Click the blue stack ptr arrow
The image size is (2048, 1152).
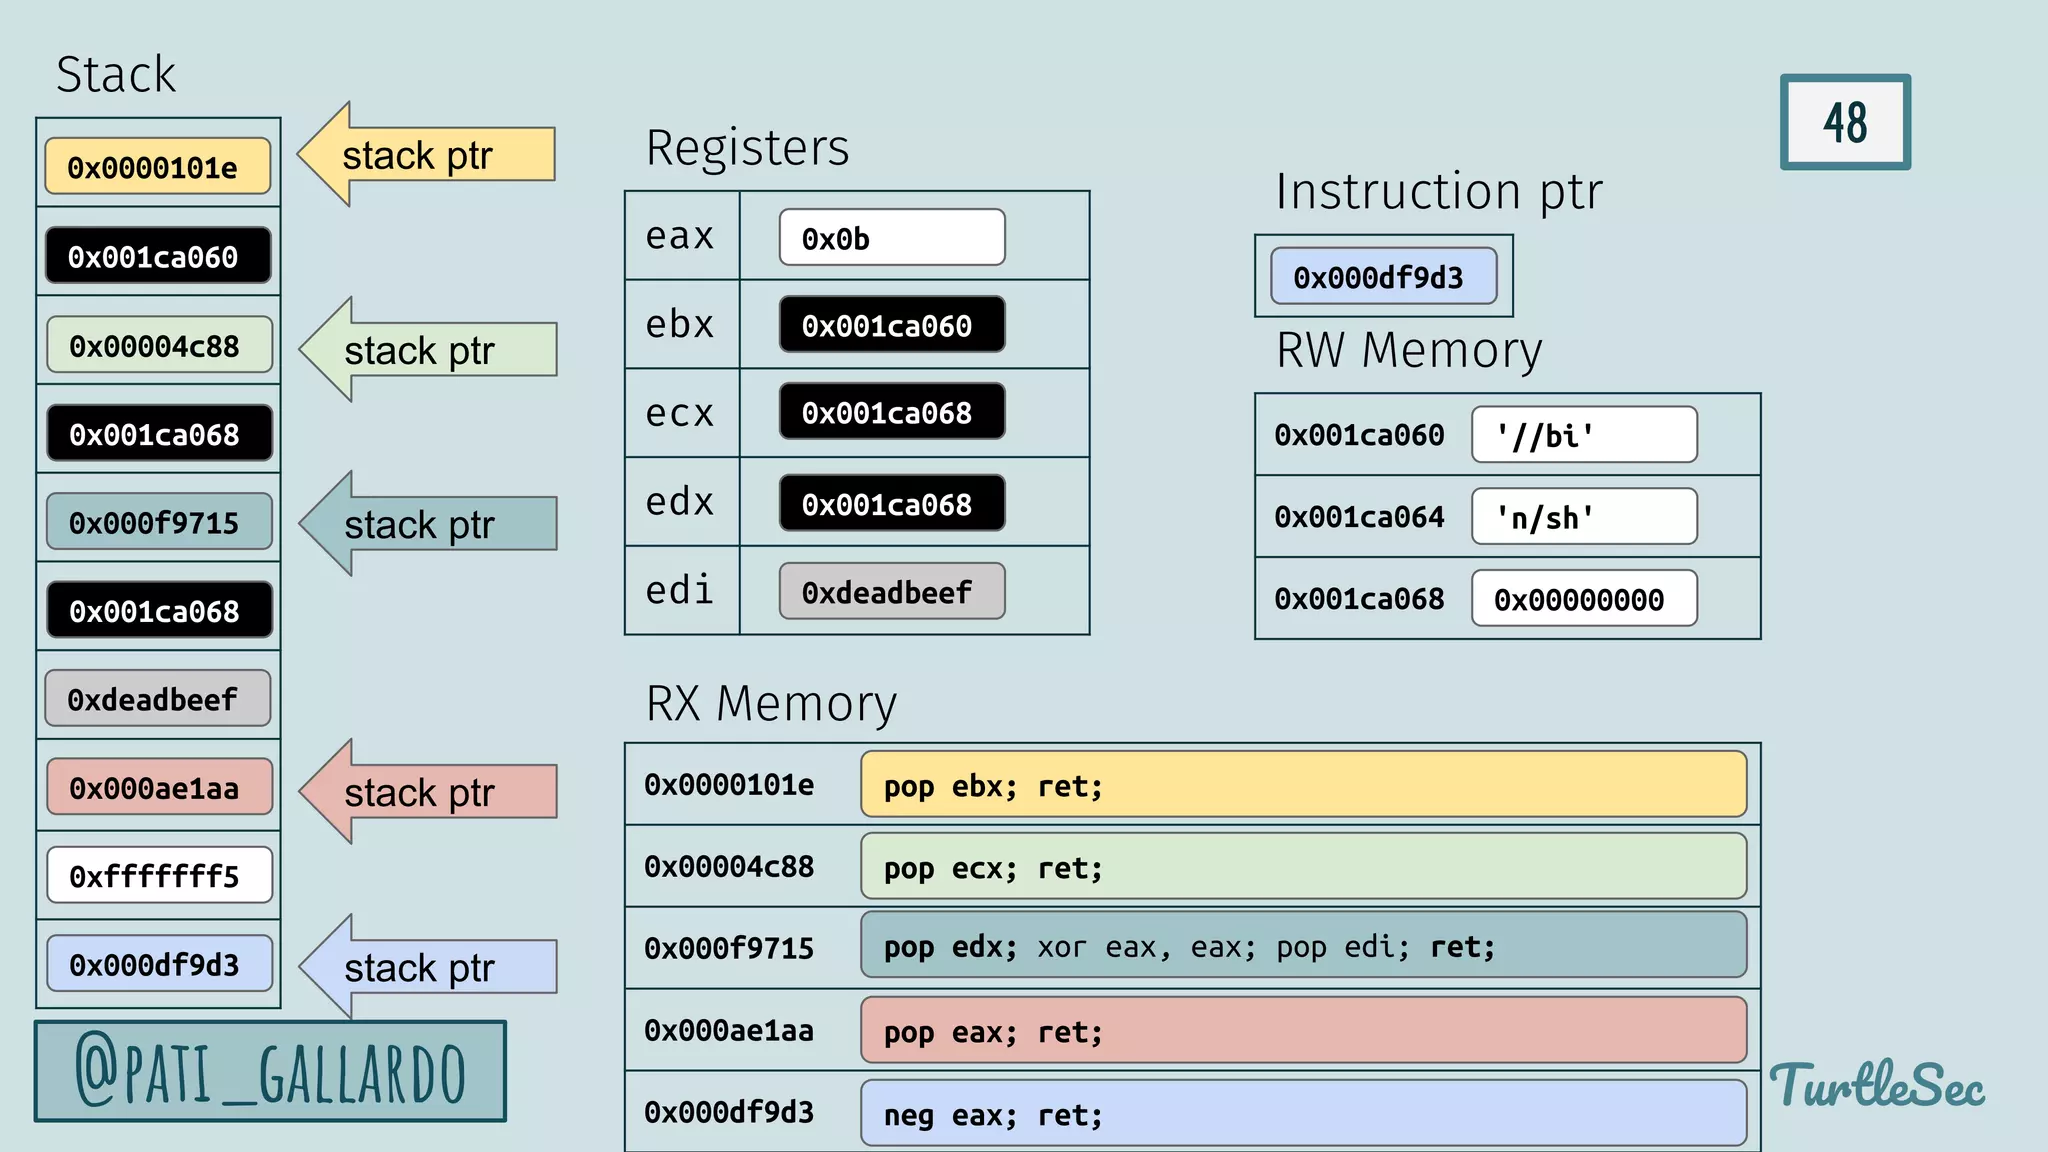pyautogui.click(x=427, y=967)
